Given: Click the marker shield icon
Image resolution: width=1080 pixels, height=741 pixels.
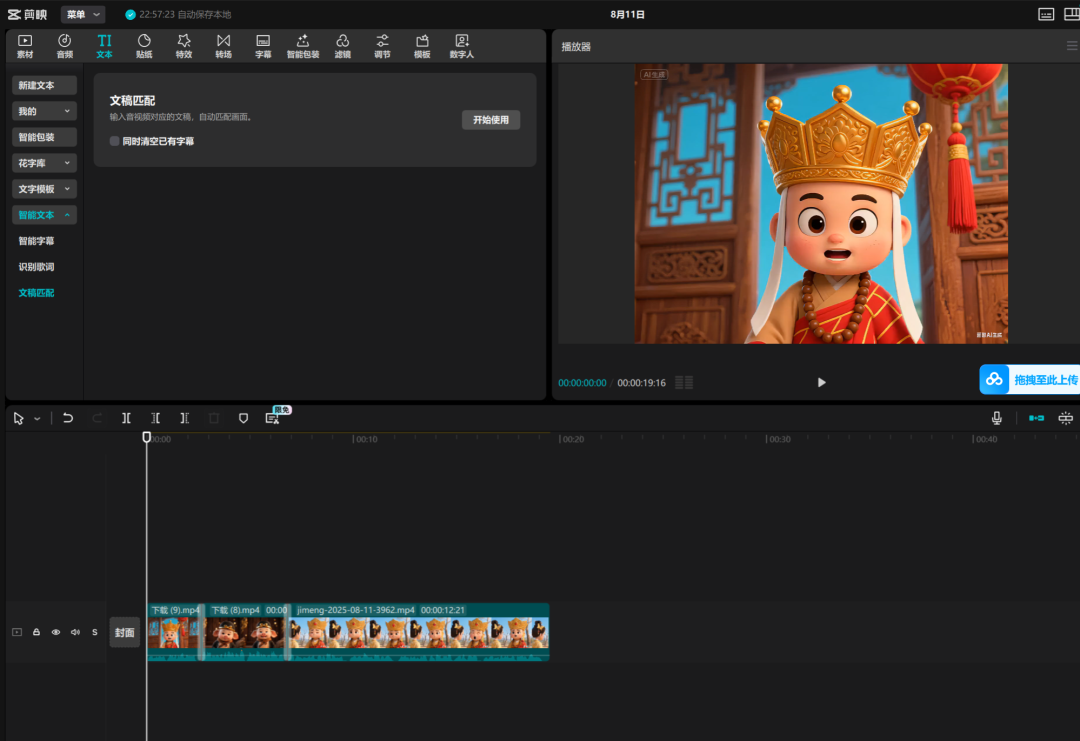Looking at the screenshot, I should (x=243, y=418).
